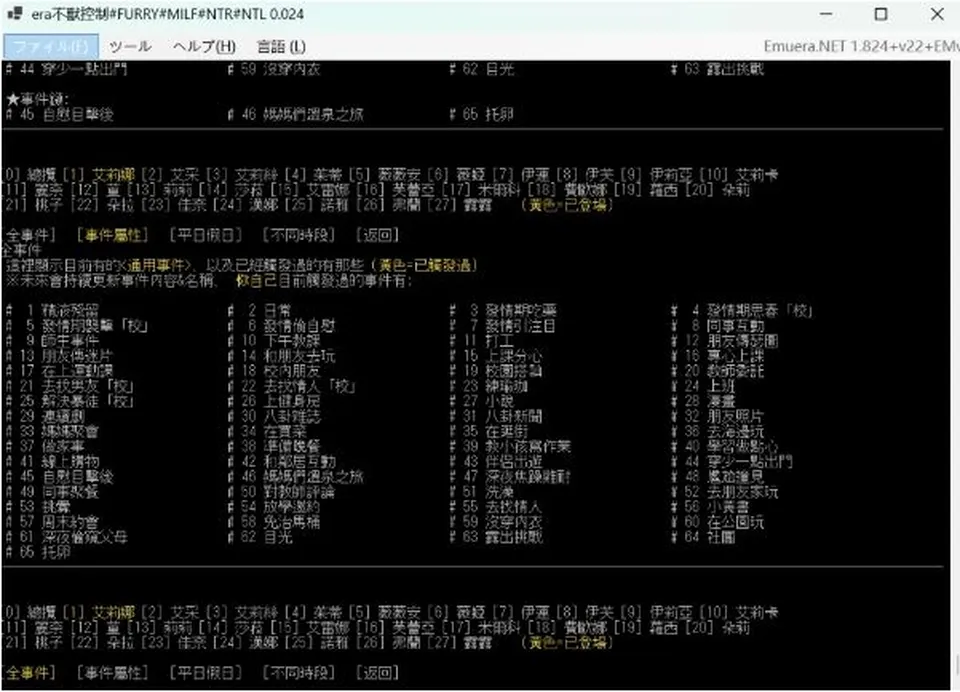The image size is (960, 692).
Task: Choose event 39 教小孩寫作業
Action: (510, 446)
